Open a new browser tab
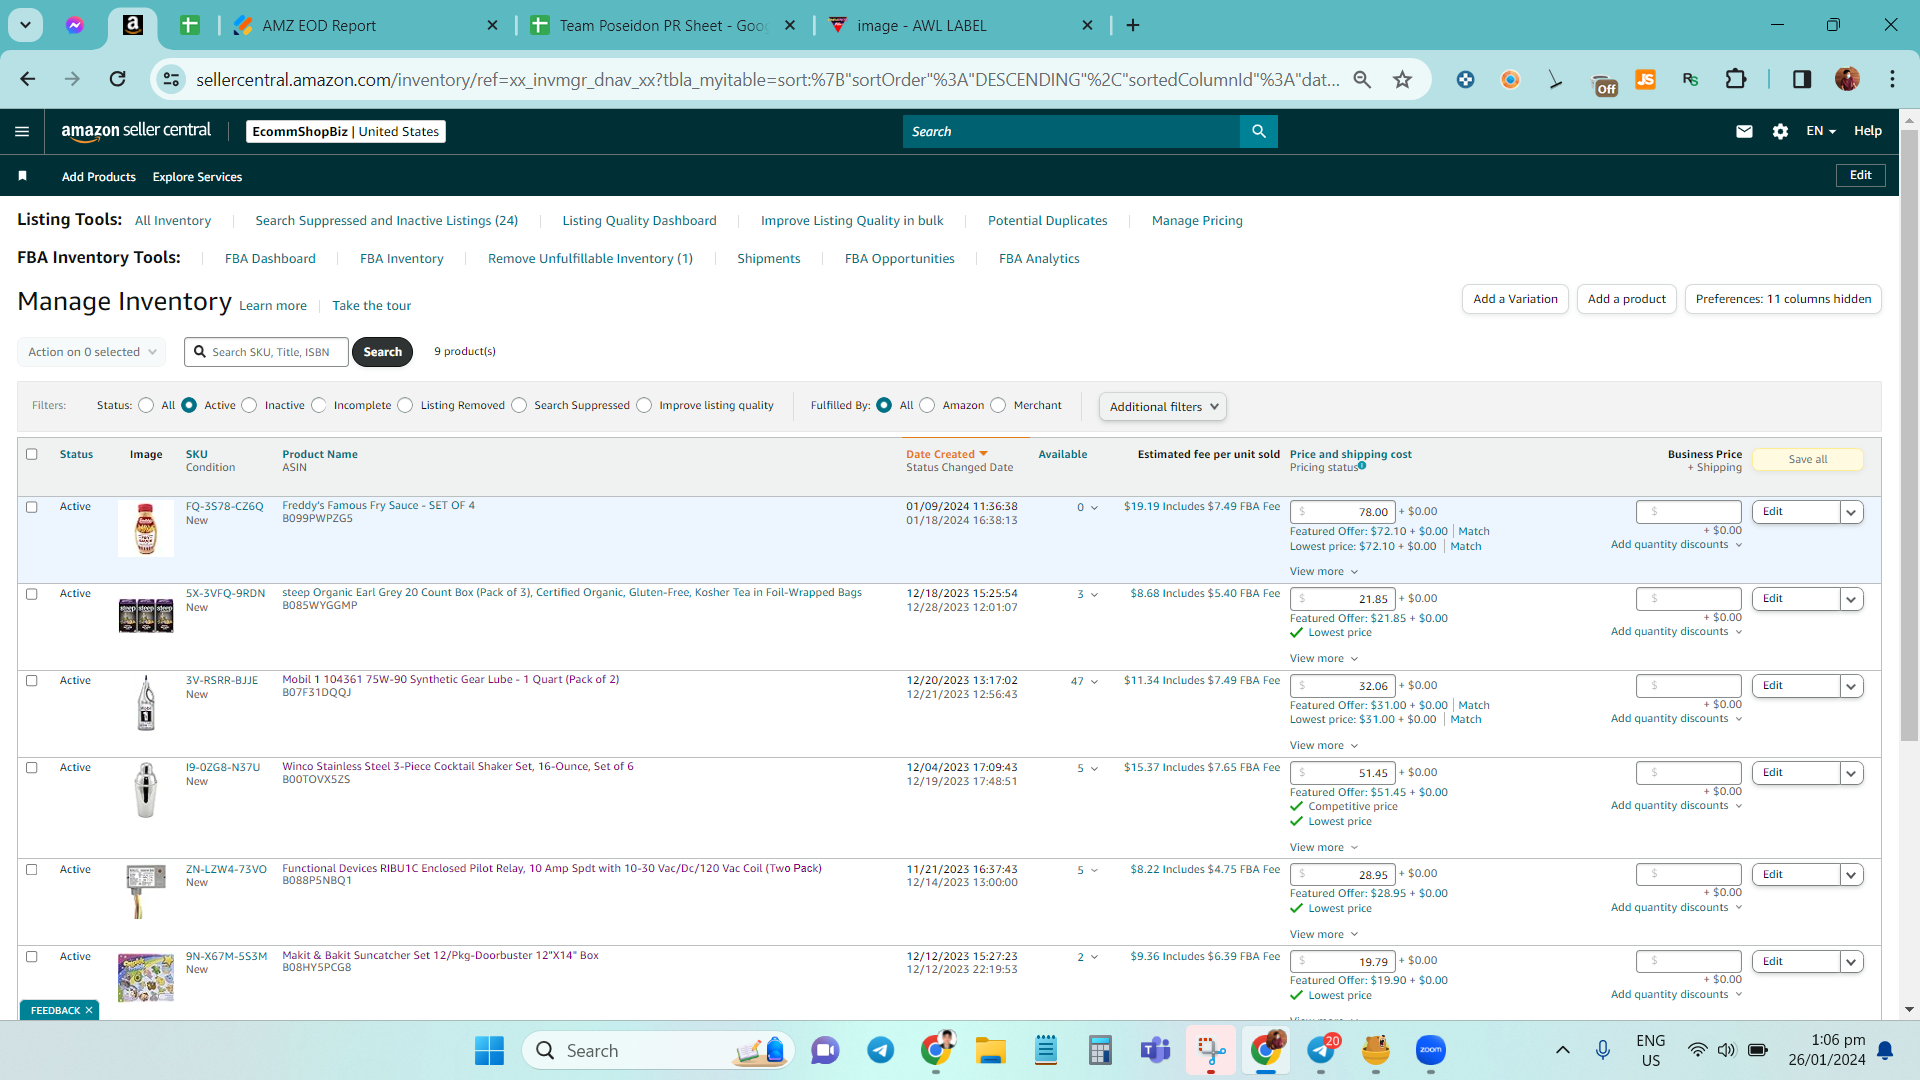 coord(1133,25)
